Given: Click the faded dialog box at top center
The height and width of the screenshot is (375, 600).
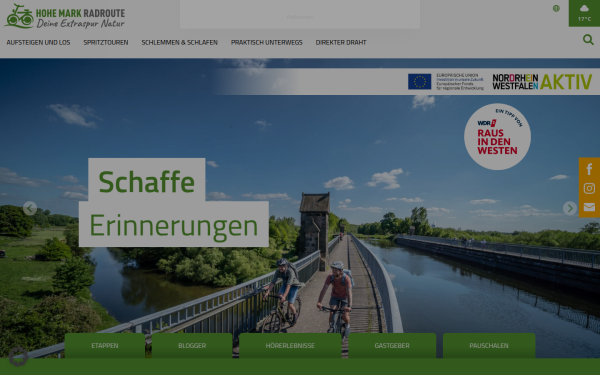Looking at the screenshot, I should tap(300, 14).
